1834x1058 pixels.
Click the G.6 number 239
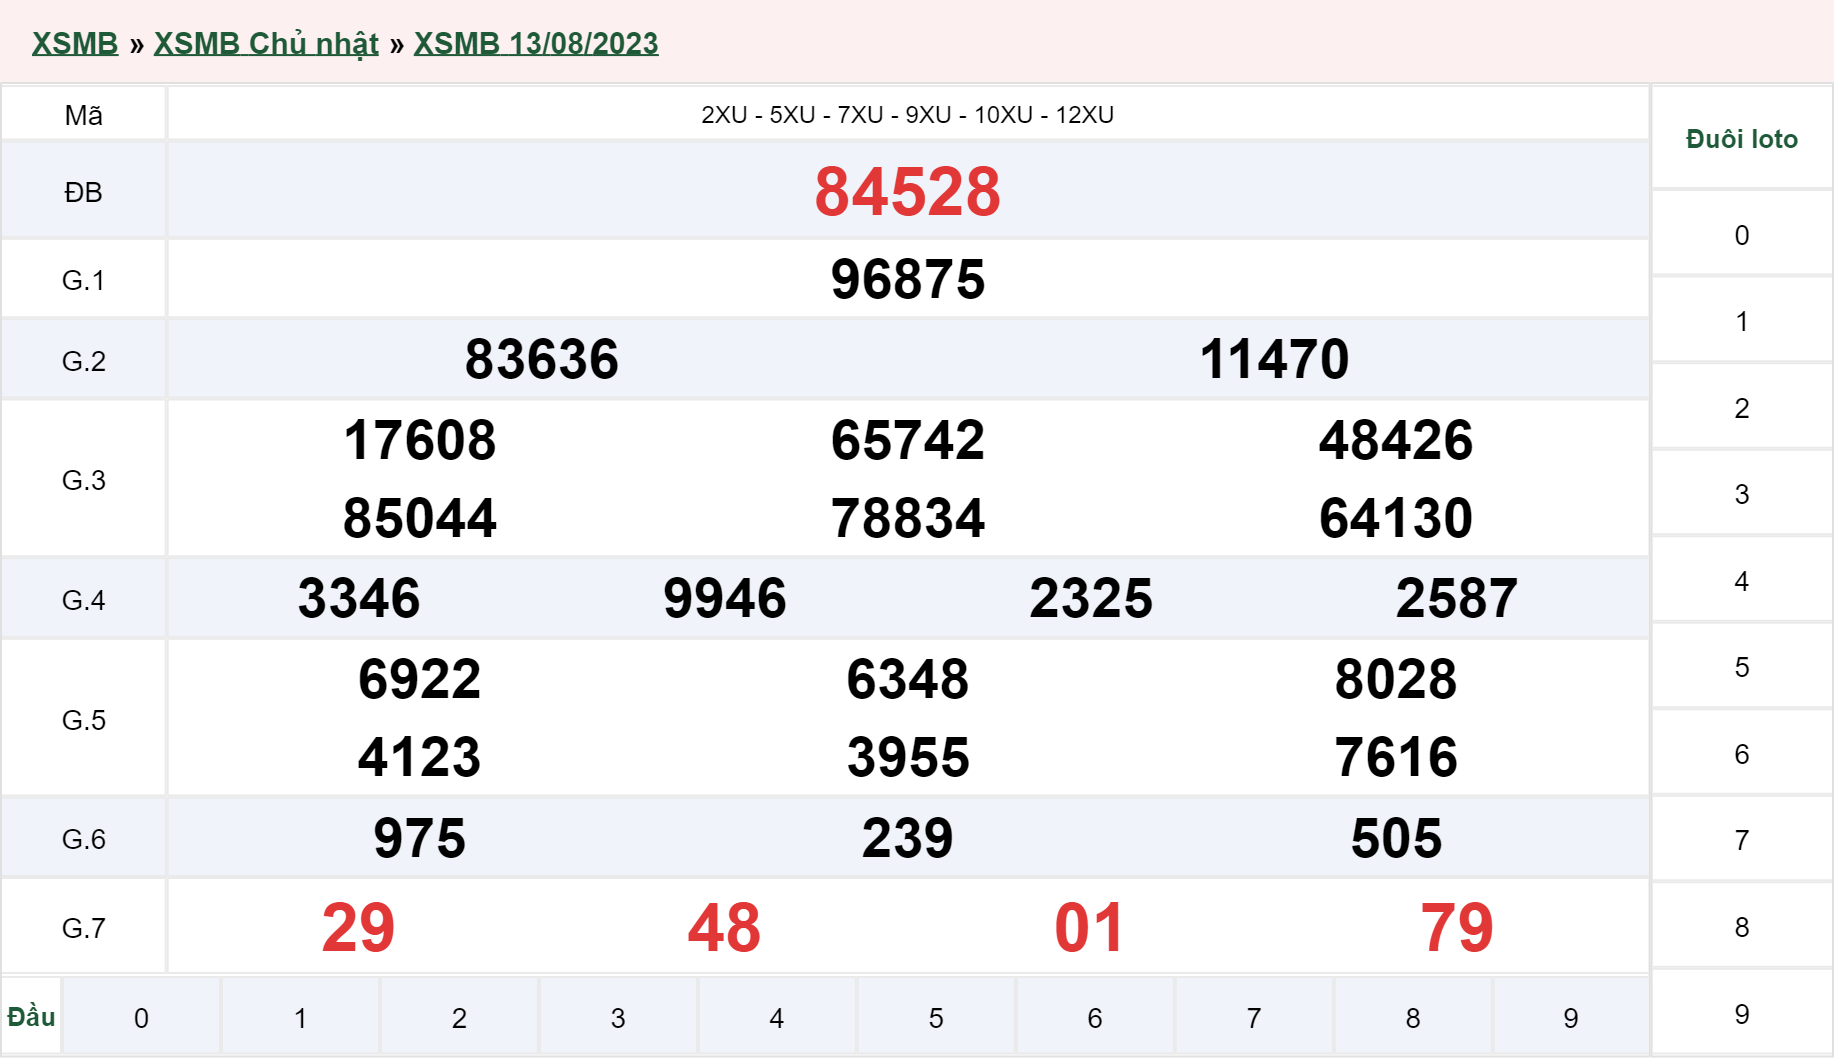(907, 838)
